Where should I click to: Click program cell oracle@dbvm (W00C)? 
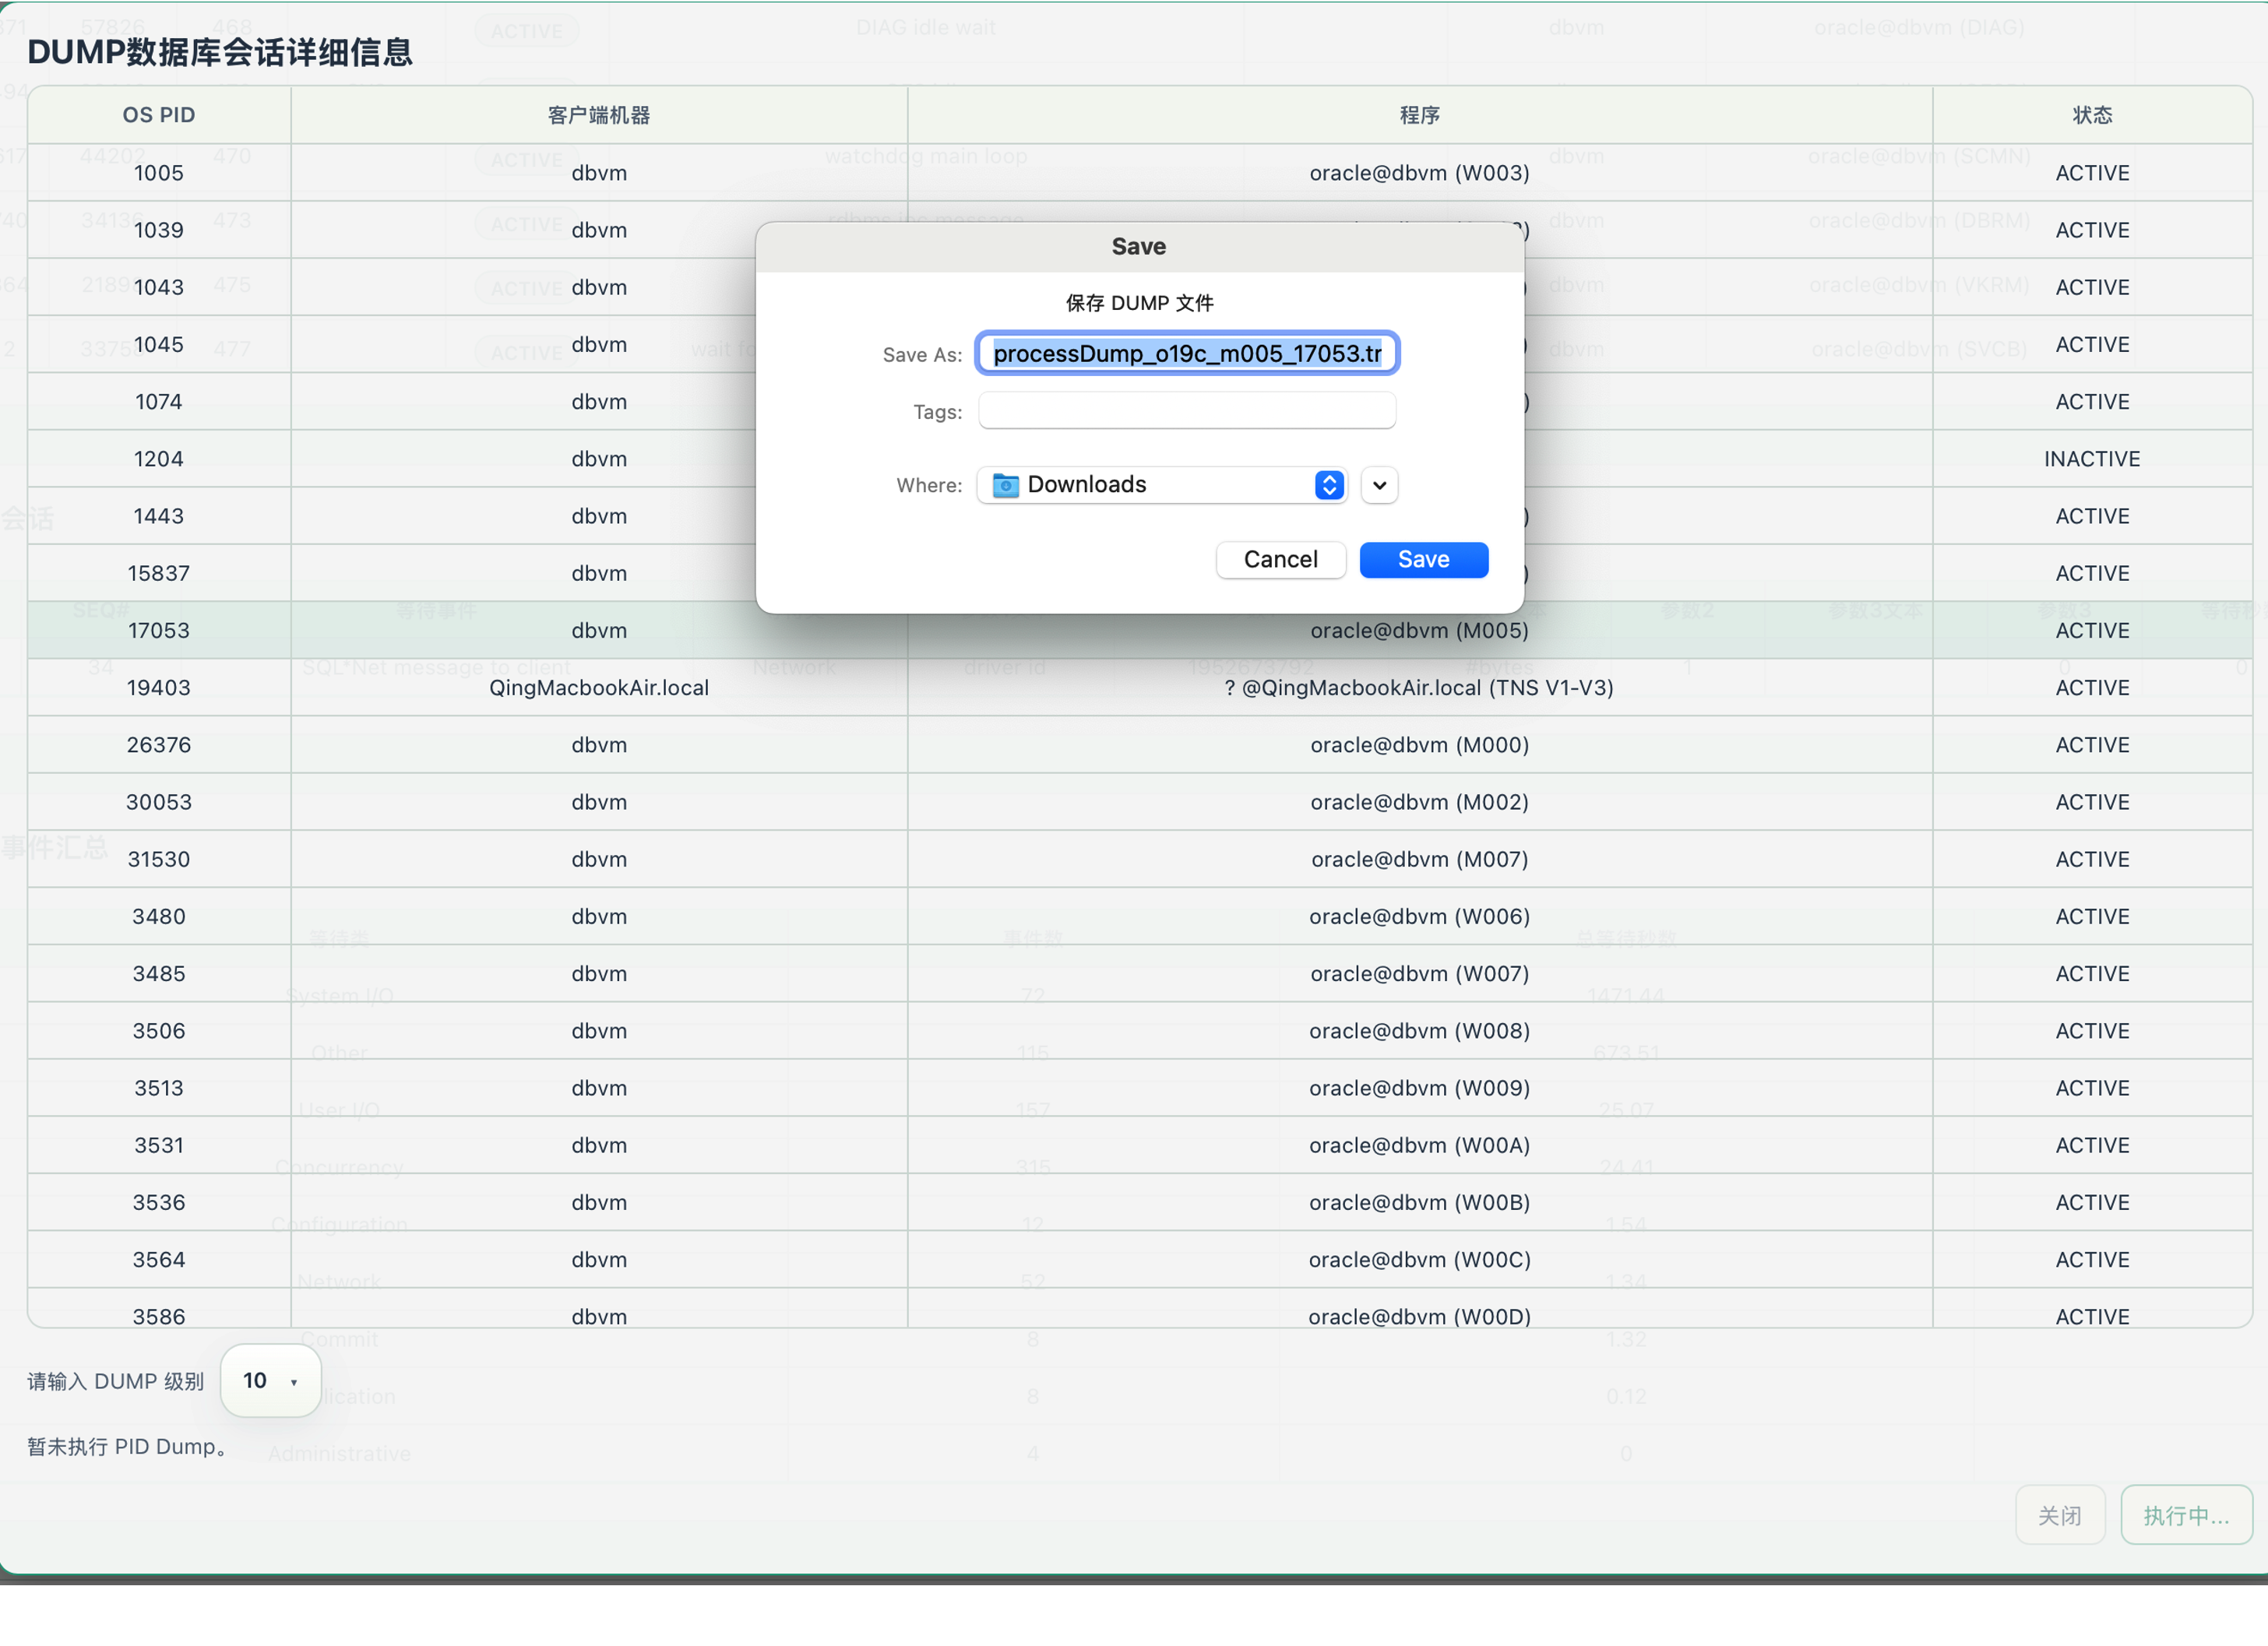(1420, 1260)
